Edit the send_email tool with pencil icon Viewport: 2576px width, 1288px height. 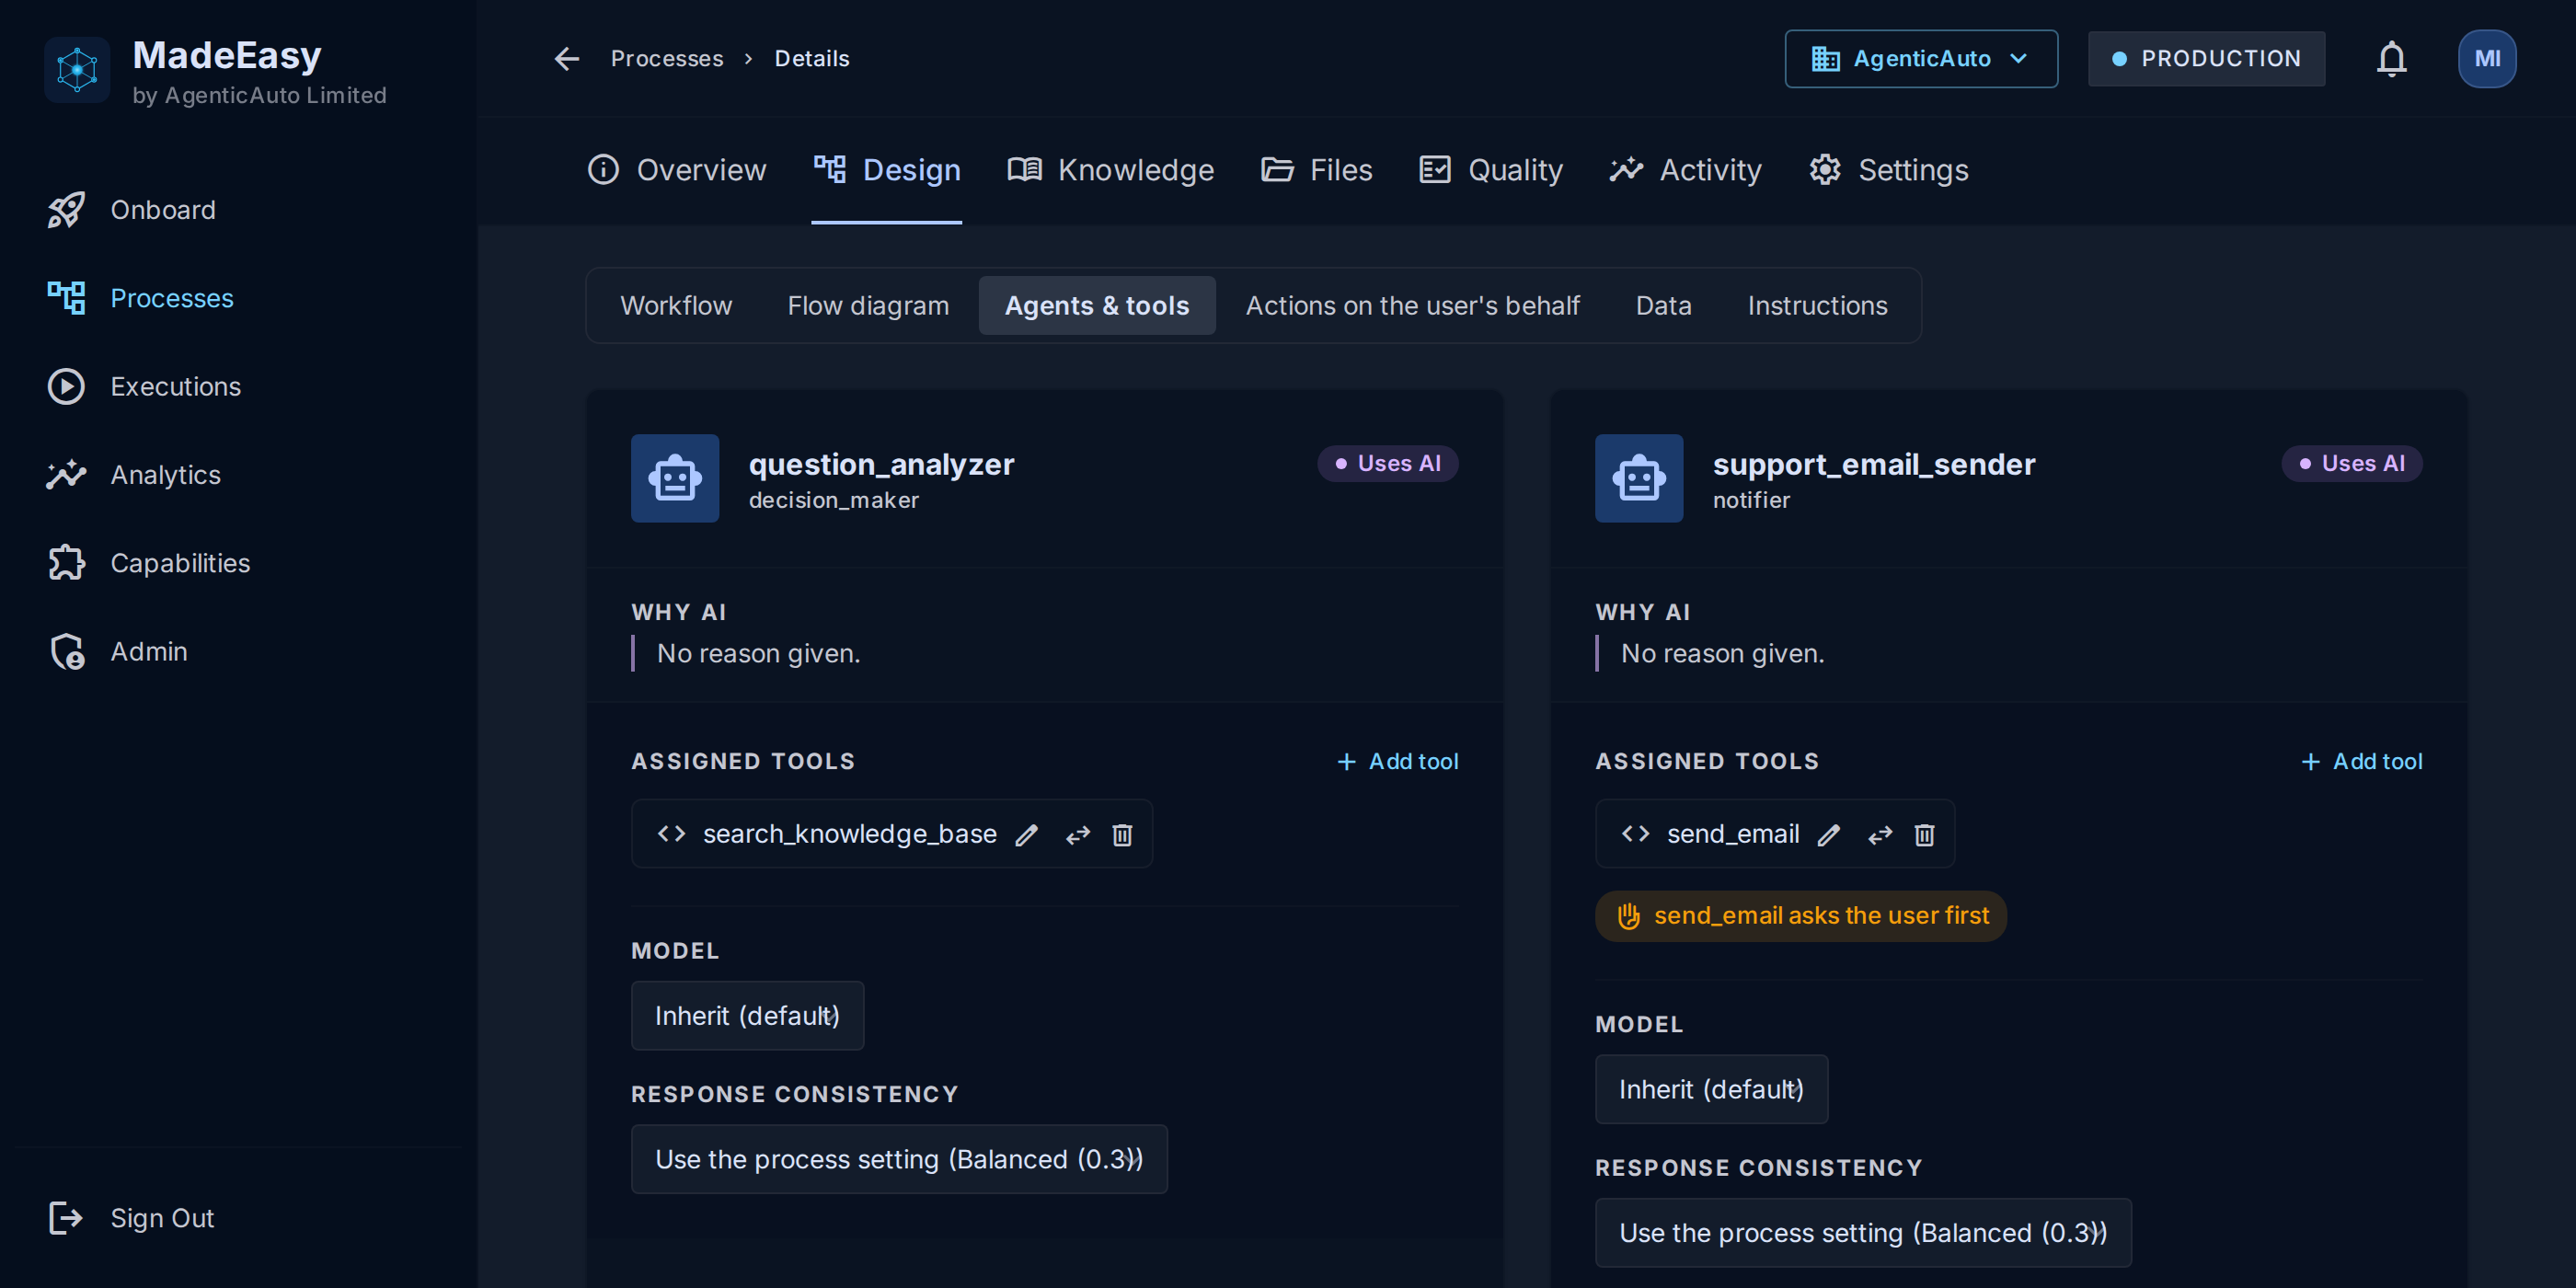click(x=1829, y=834)
